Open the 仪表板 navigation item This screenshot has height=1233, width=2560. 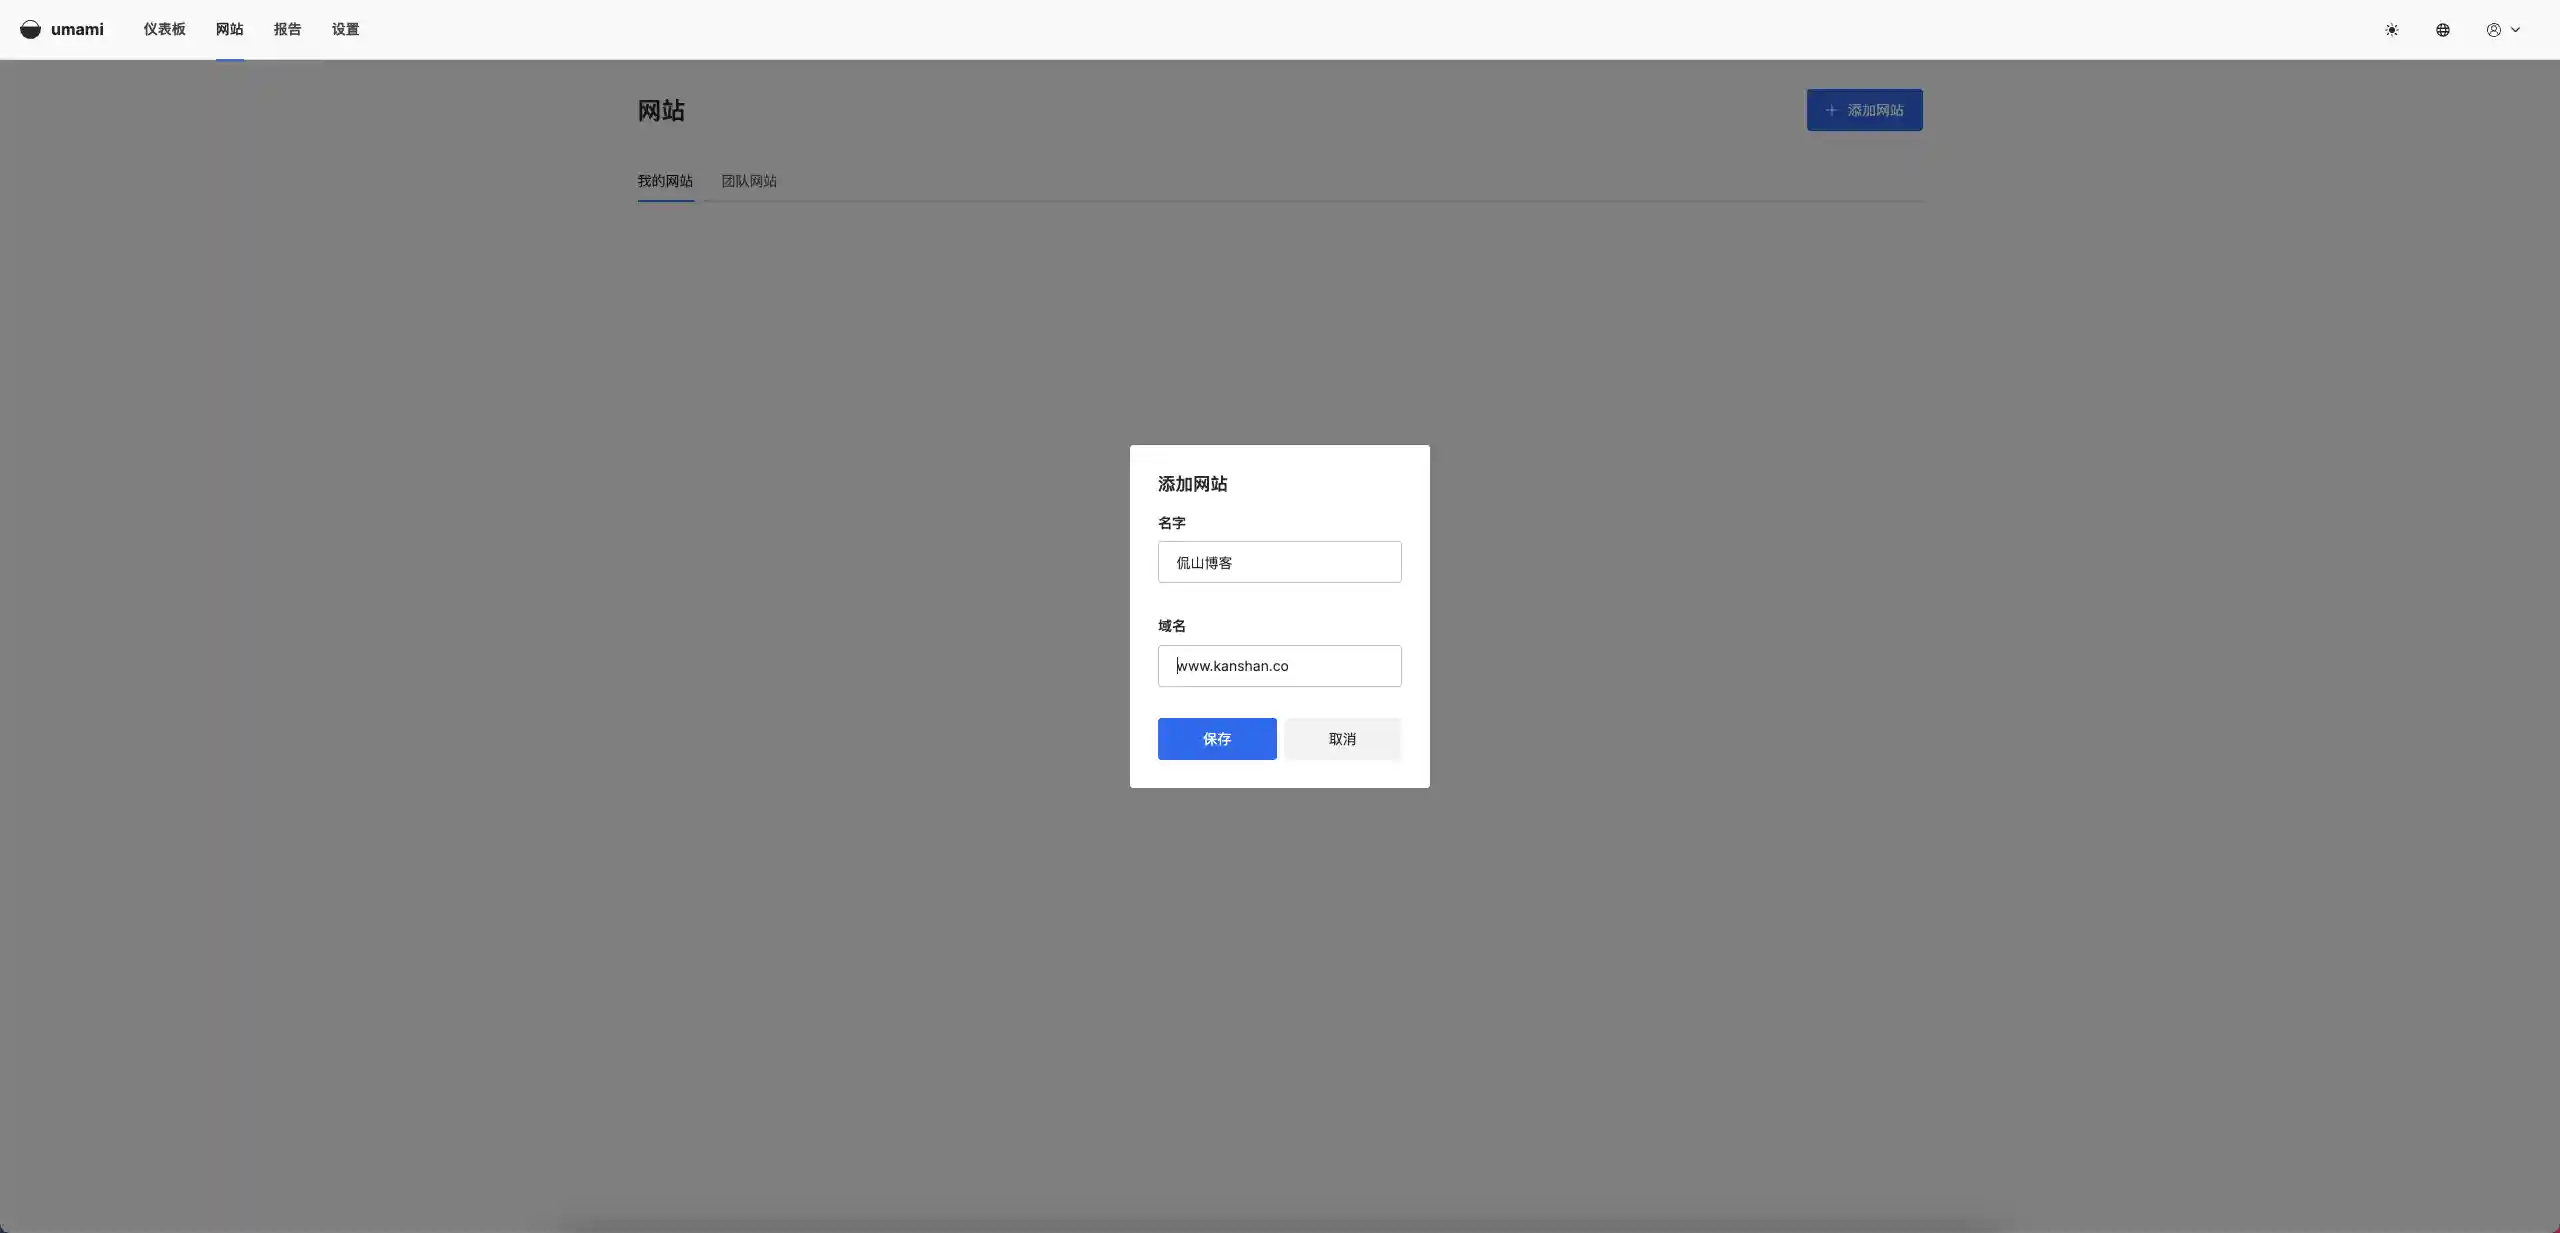point(163,29)
